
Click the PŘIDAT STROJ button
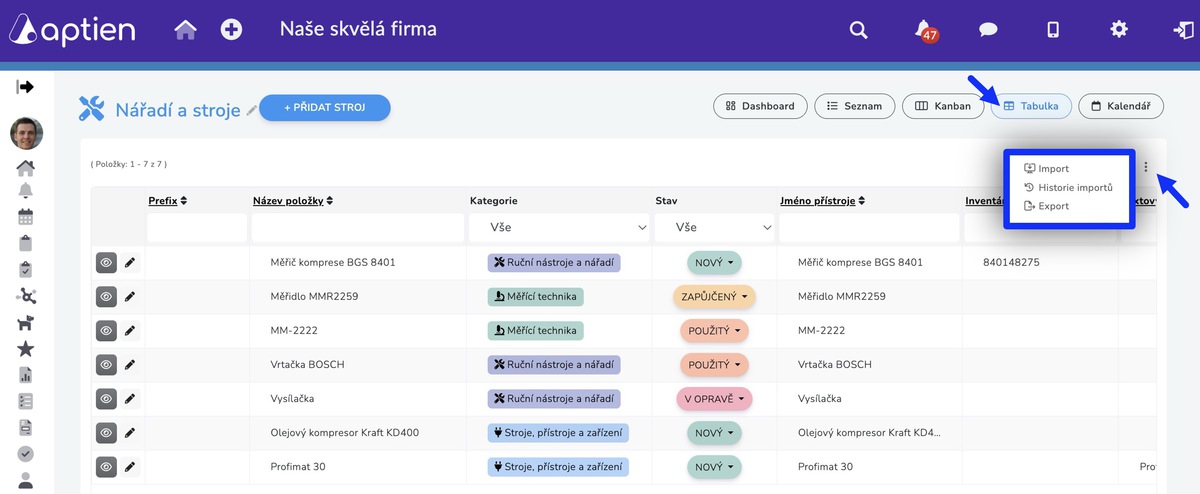pyautogui.click(x=324, y=108)
